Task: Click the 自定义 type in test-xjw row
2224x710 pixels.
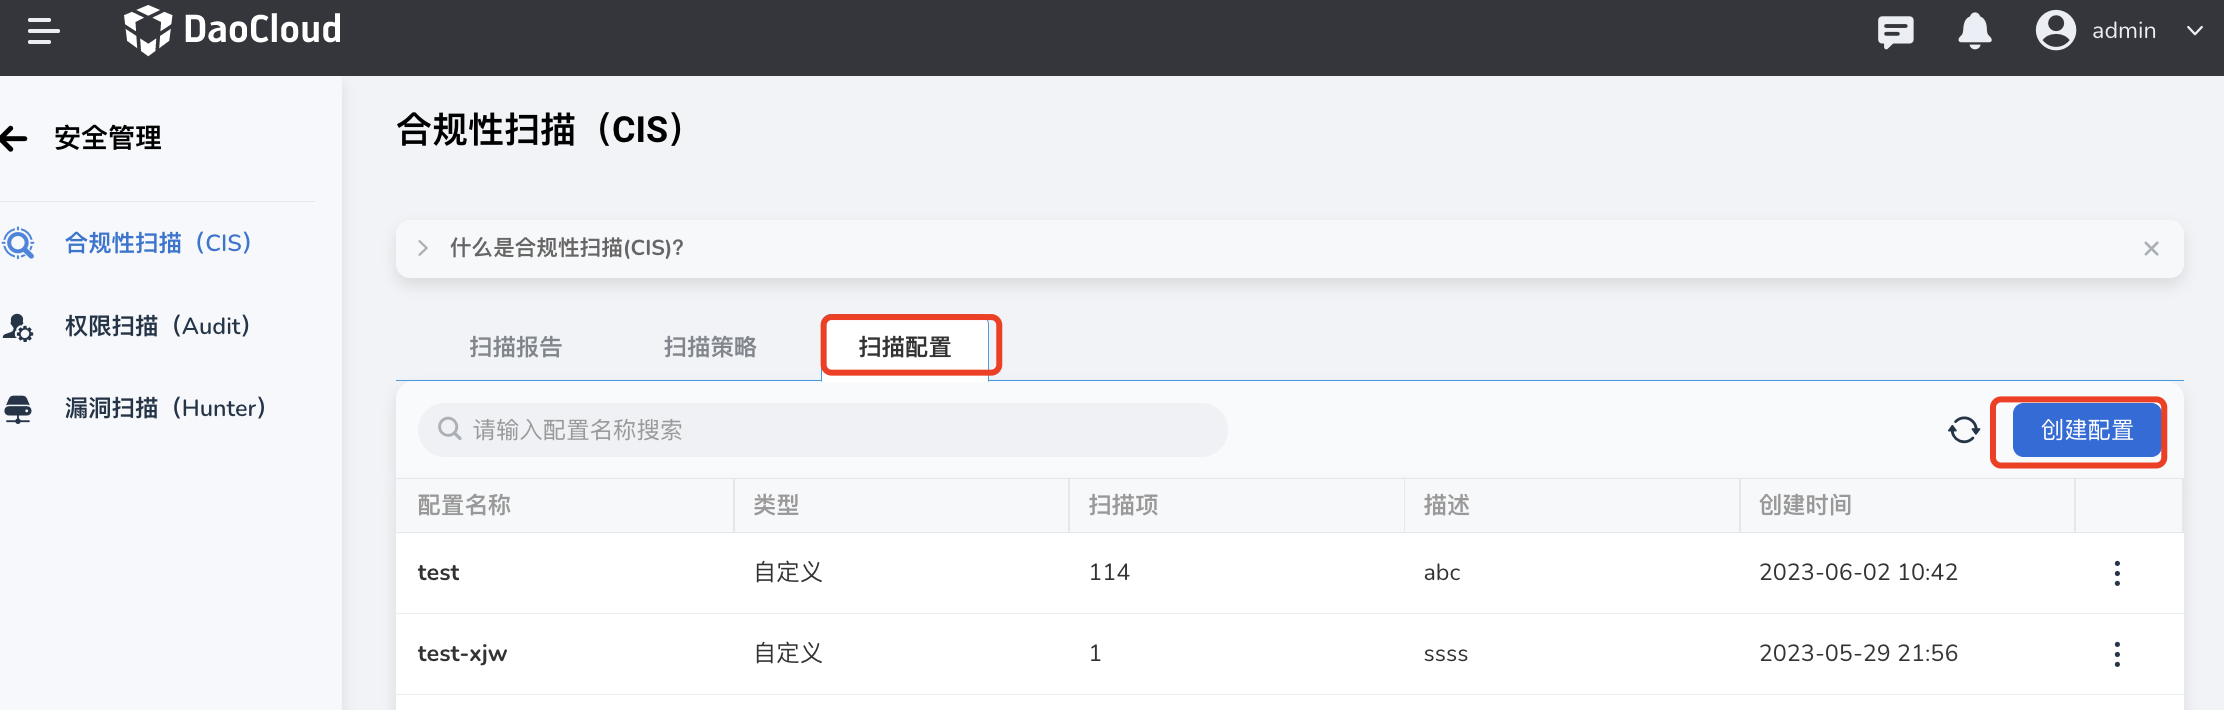Action: 788,653
